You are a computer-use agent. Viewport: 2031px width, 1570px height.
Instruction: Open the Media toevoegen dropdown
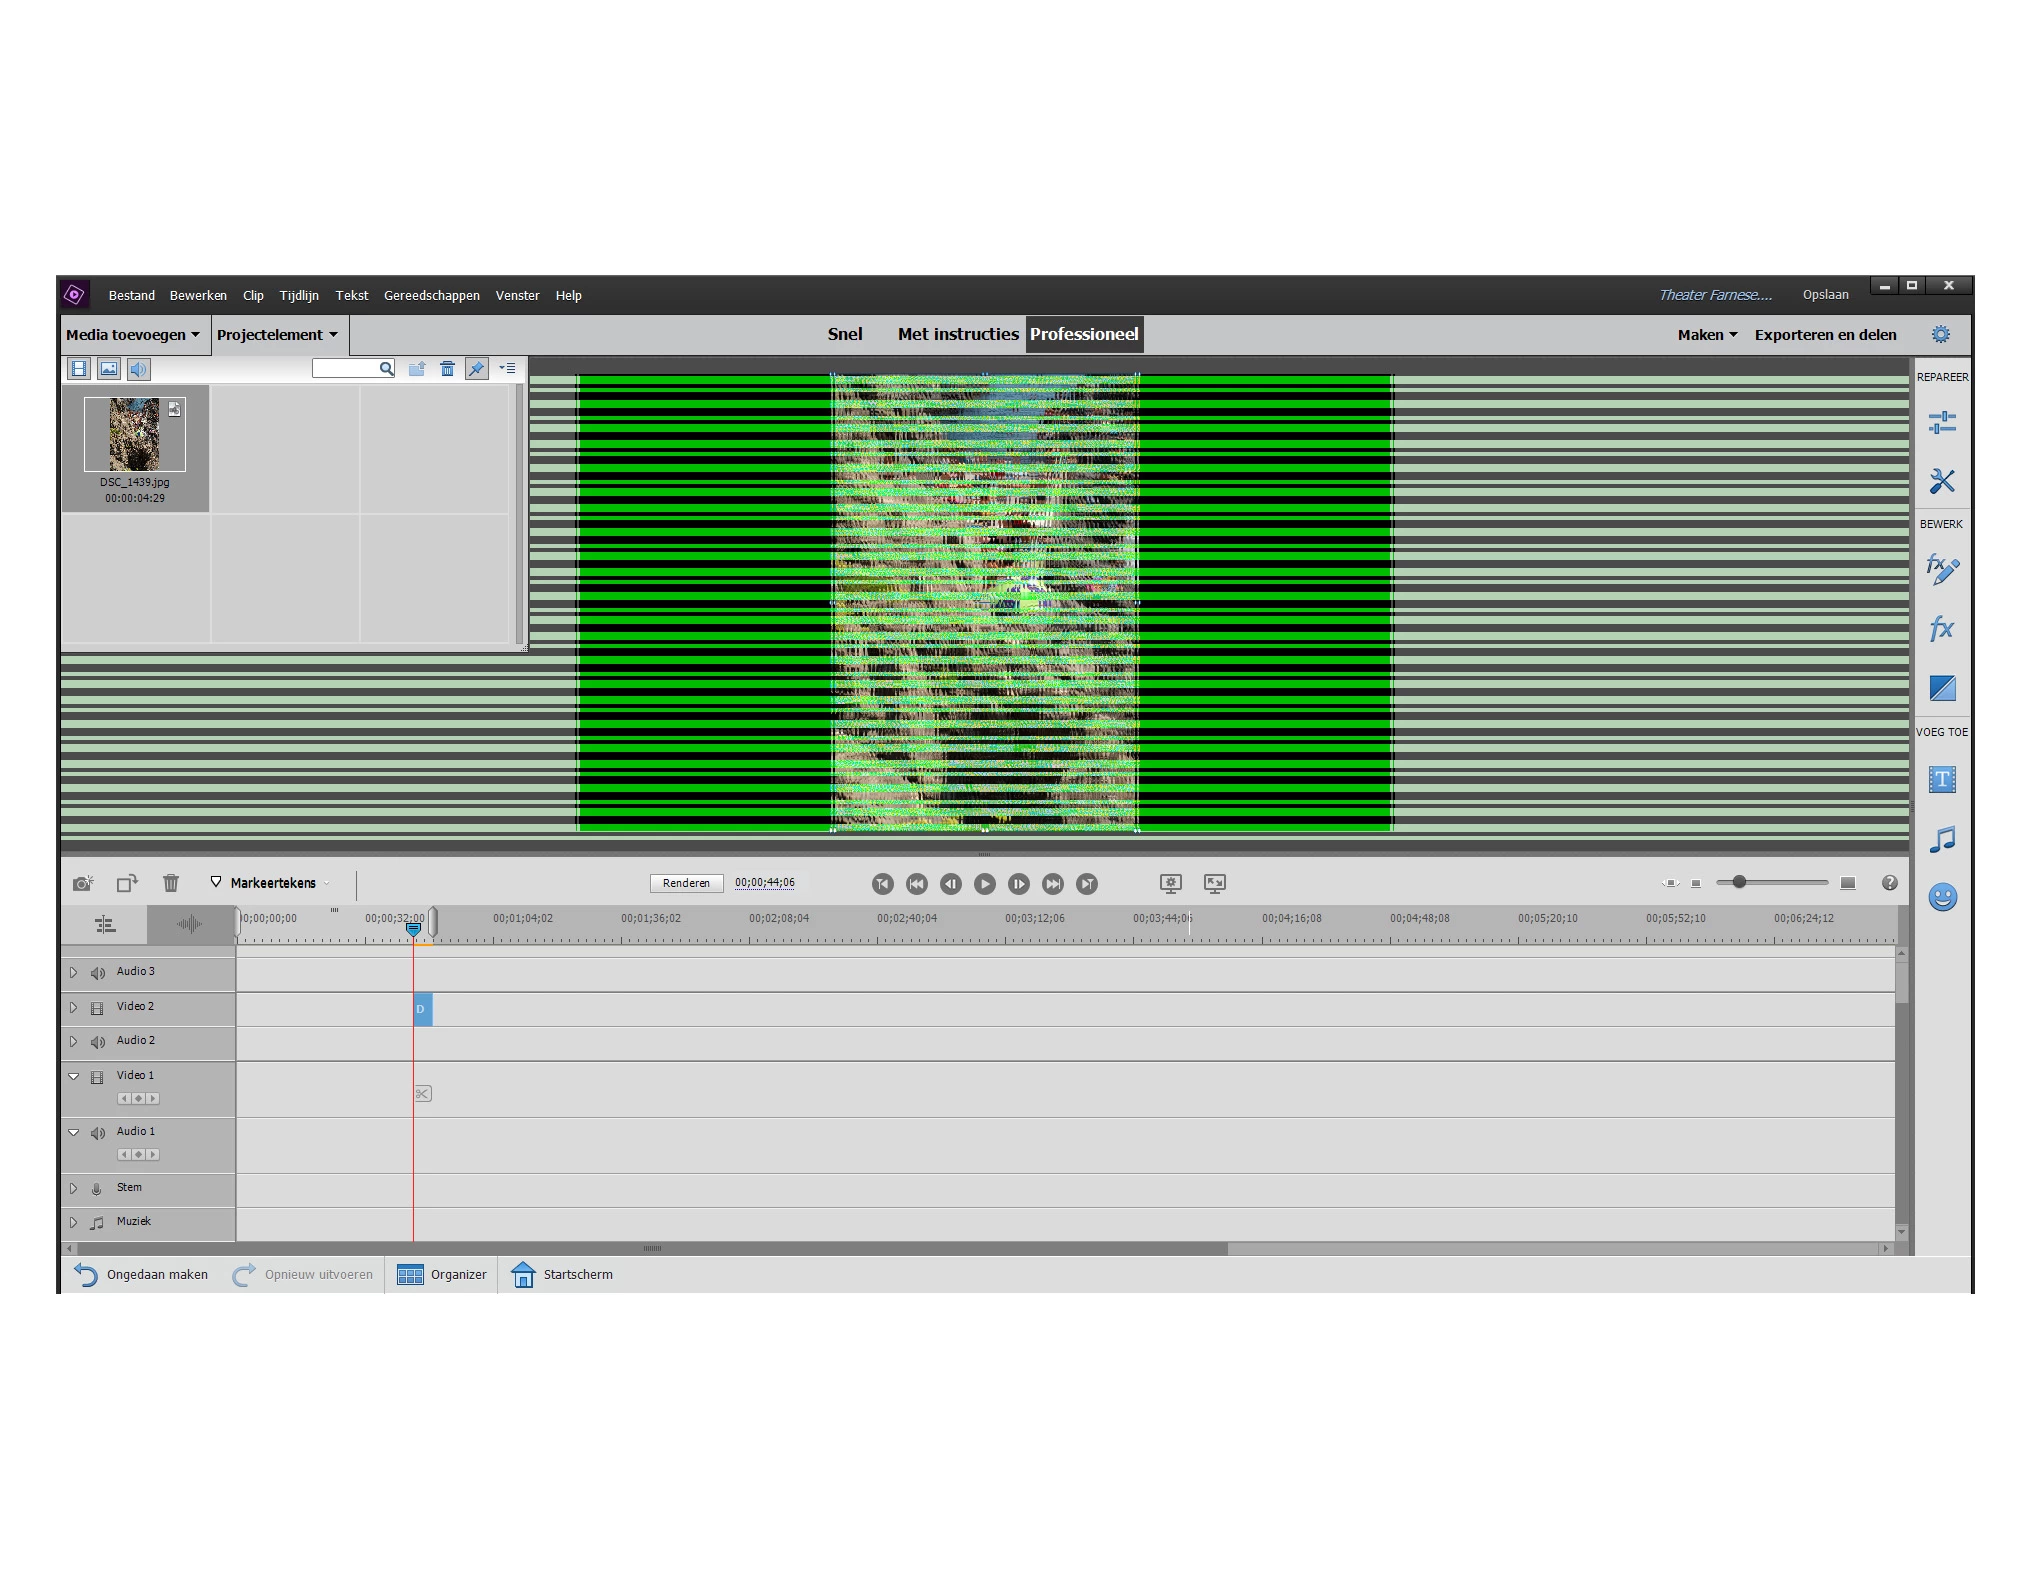click(133, 335)
